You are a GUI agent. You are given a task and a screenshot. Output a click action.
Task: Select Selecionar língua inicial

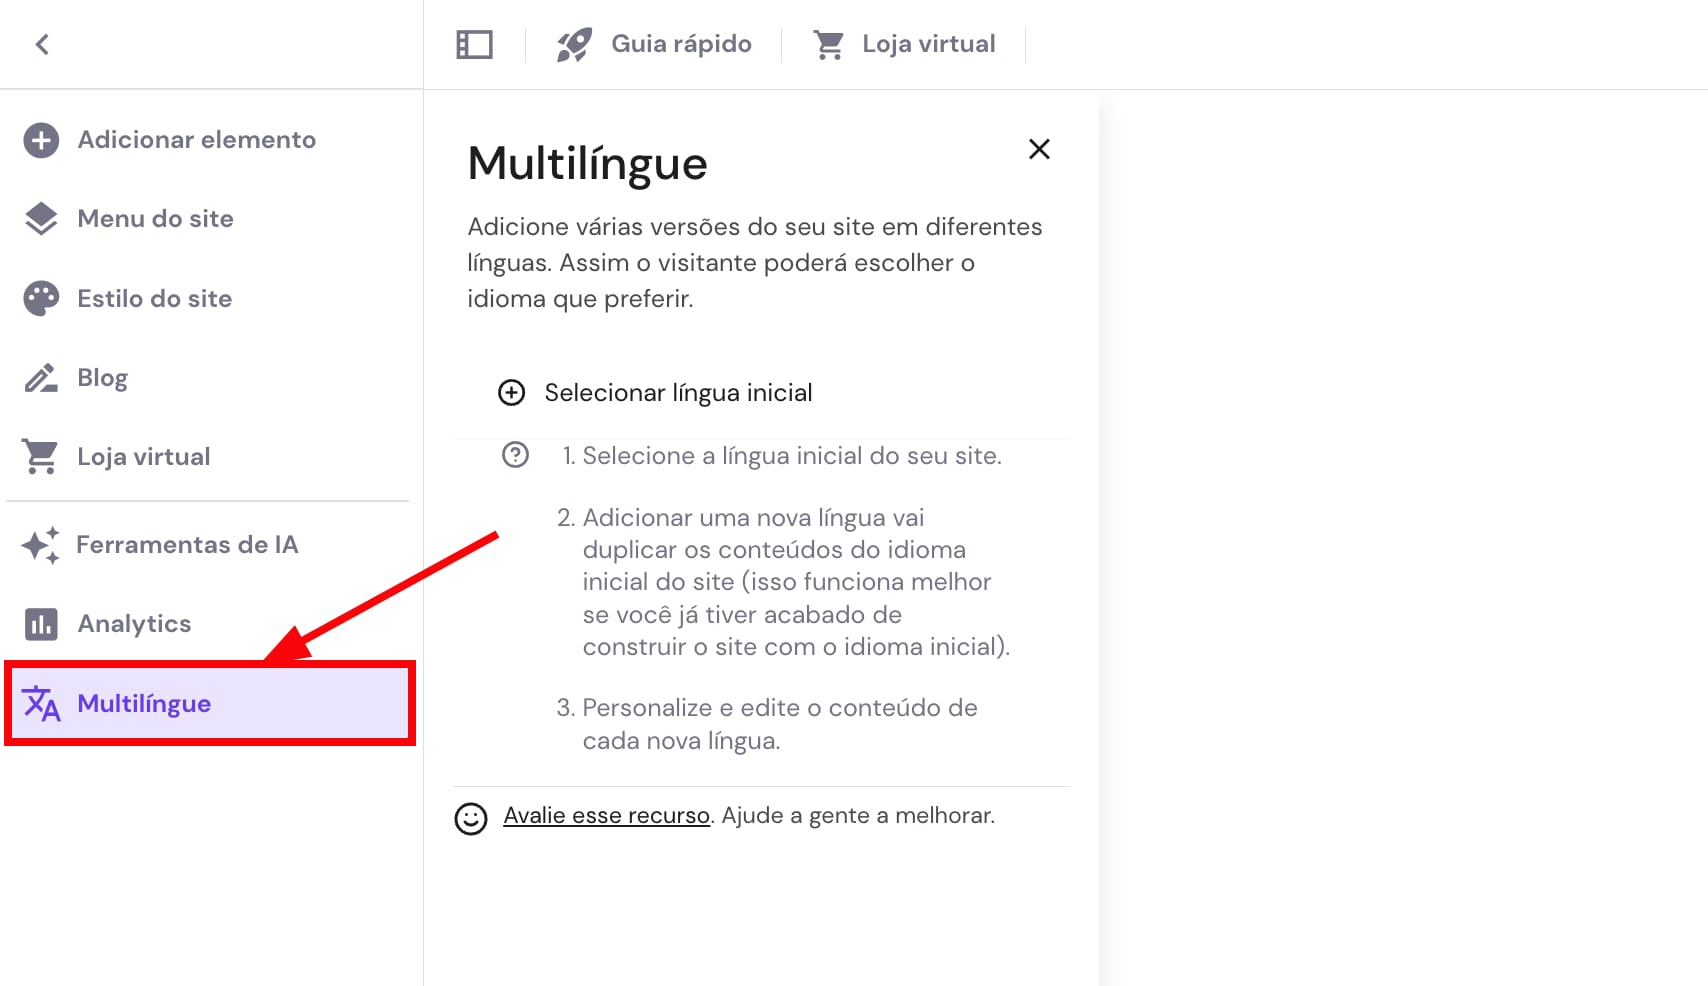pos(678,392)
